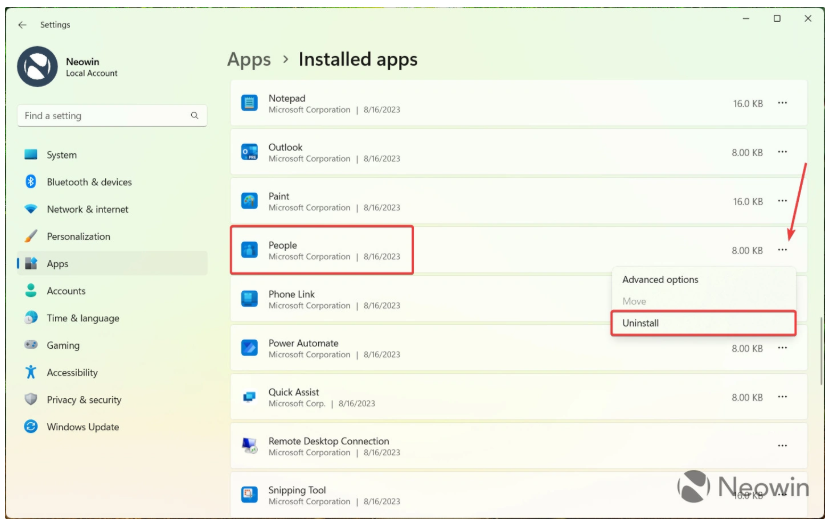Click the search magnifier icon
Image resolution: width=832 pixels, height=527 pixels.
click(x=195, y=116)
